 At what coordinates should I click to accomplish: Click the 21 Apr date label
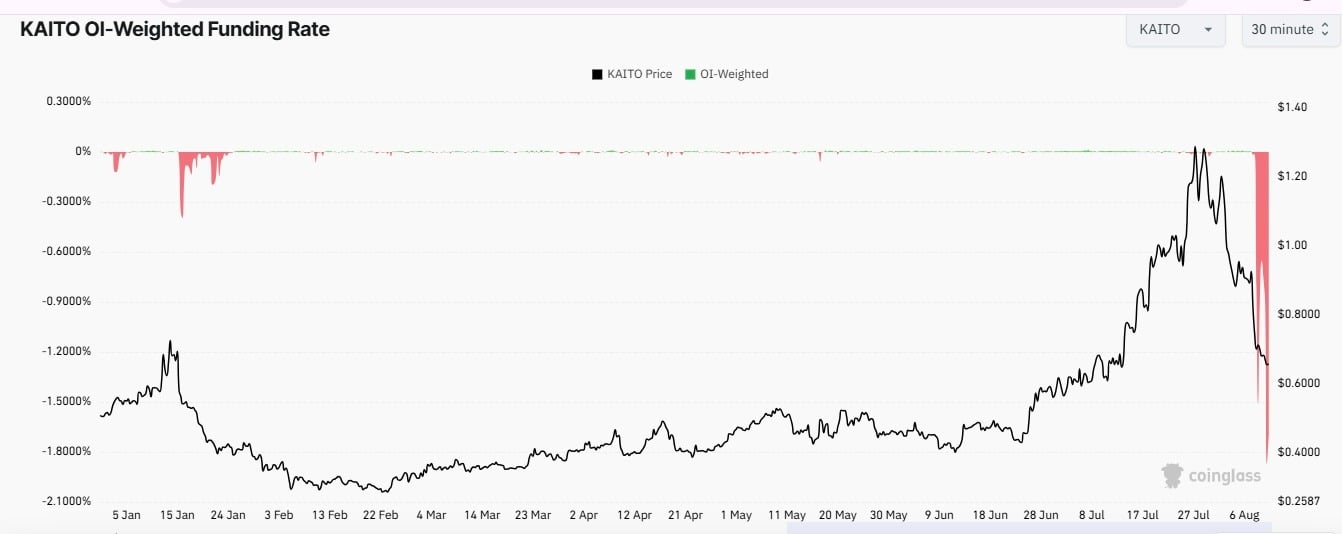(x=685, y=516)
